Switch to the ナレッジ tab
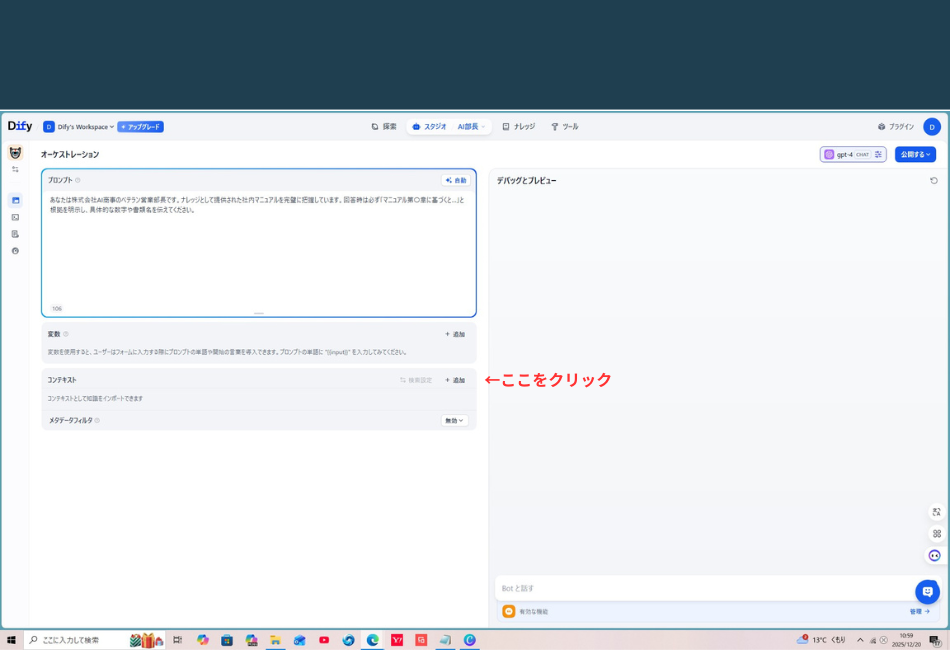The width and height of the screenshot is (950, 650). click(518, 127)
